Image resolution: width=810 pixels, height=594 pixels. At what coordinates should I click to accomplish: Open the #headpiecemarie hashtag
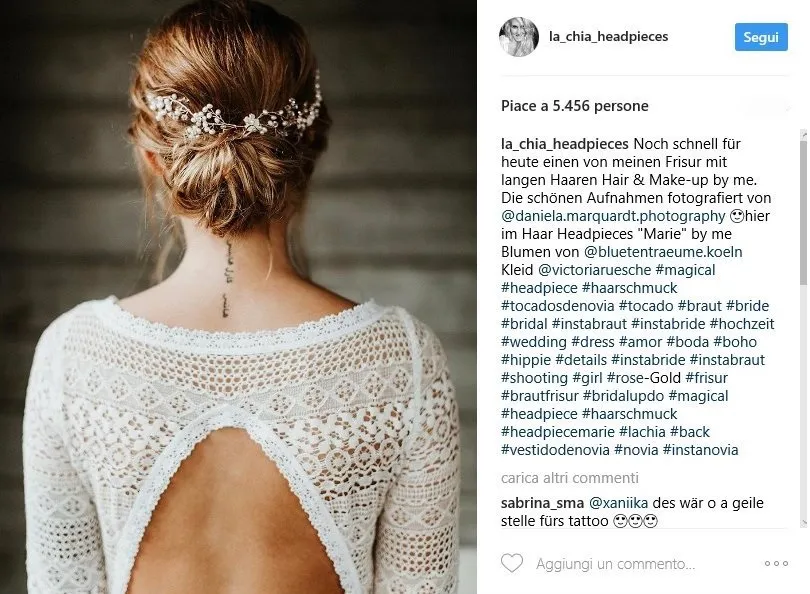point(557,432)
